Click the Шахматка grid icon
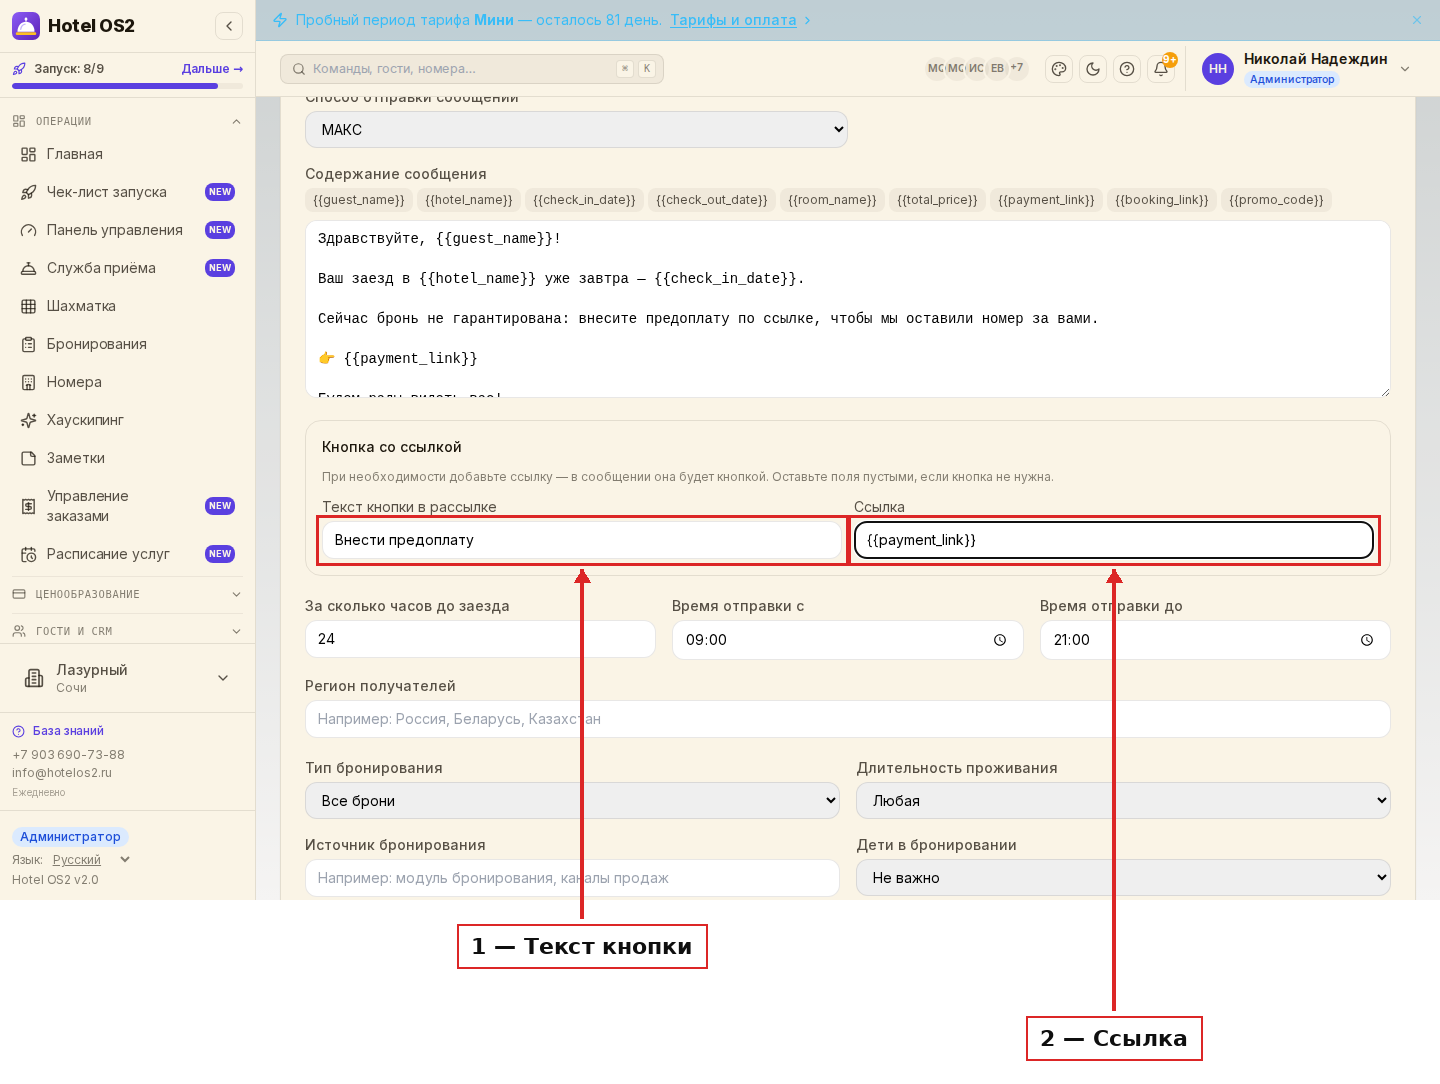 [x=29, y=306]
